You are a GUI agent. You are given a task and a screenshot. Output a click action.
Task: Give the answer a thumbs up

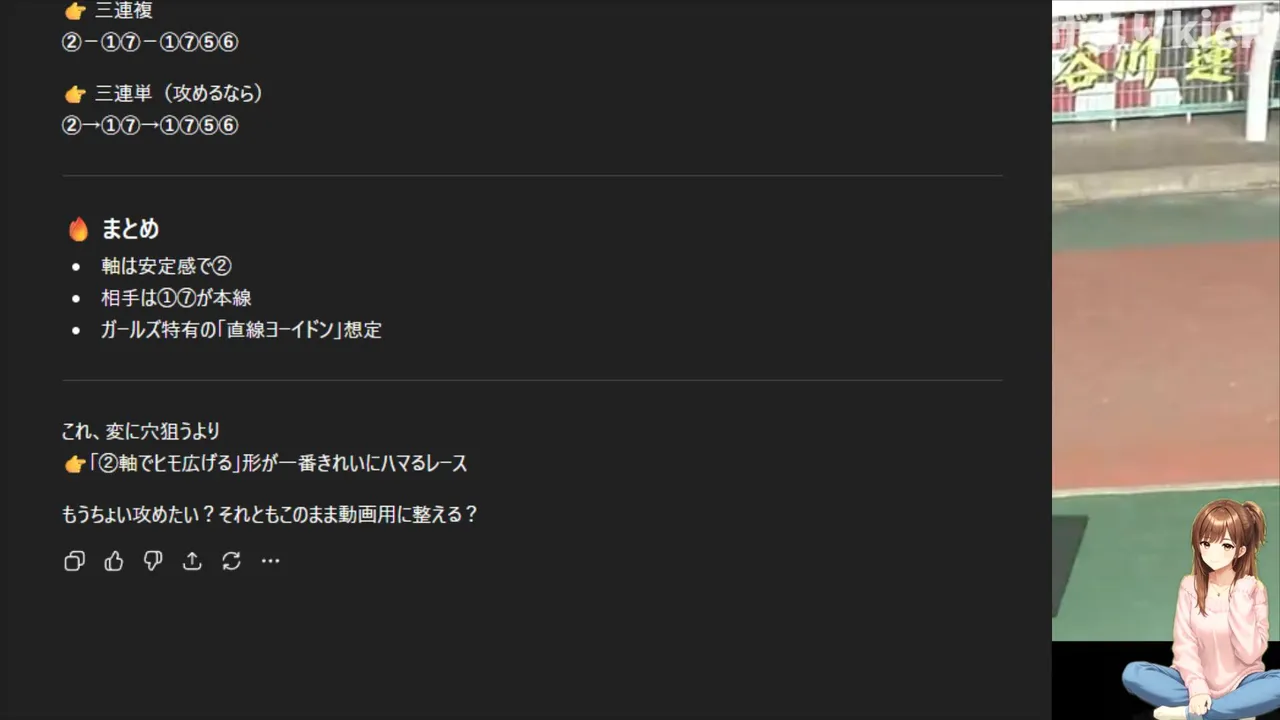[114, 561]
